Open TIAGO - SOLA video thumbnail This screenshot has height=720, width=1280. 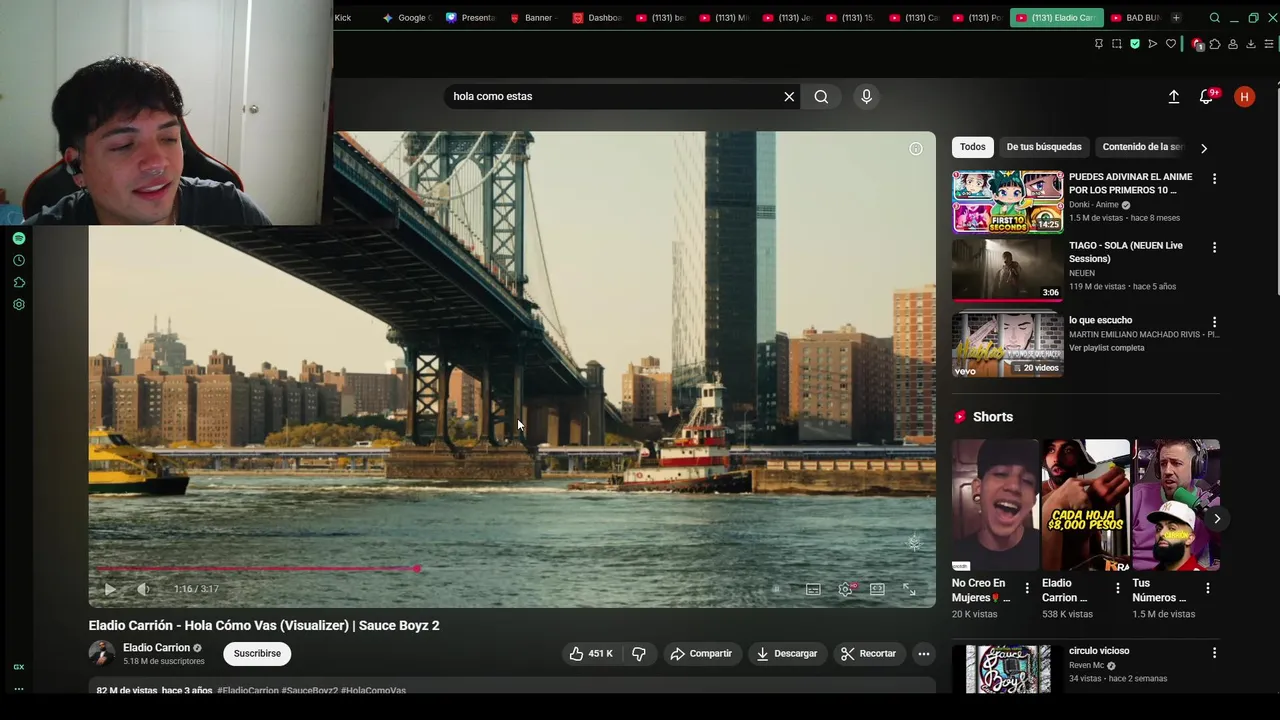(1007, 270)
